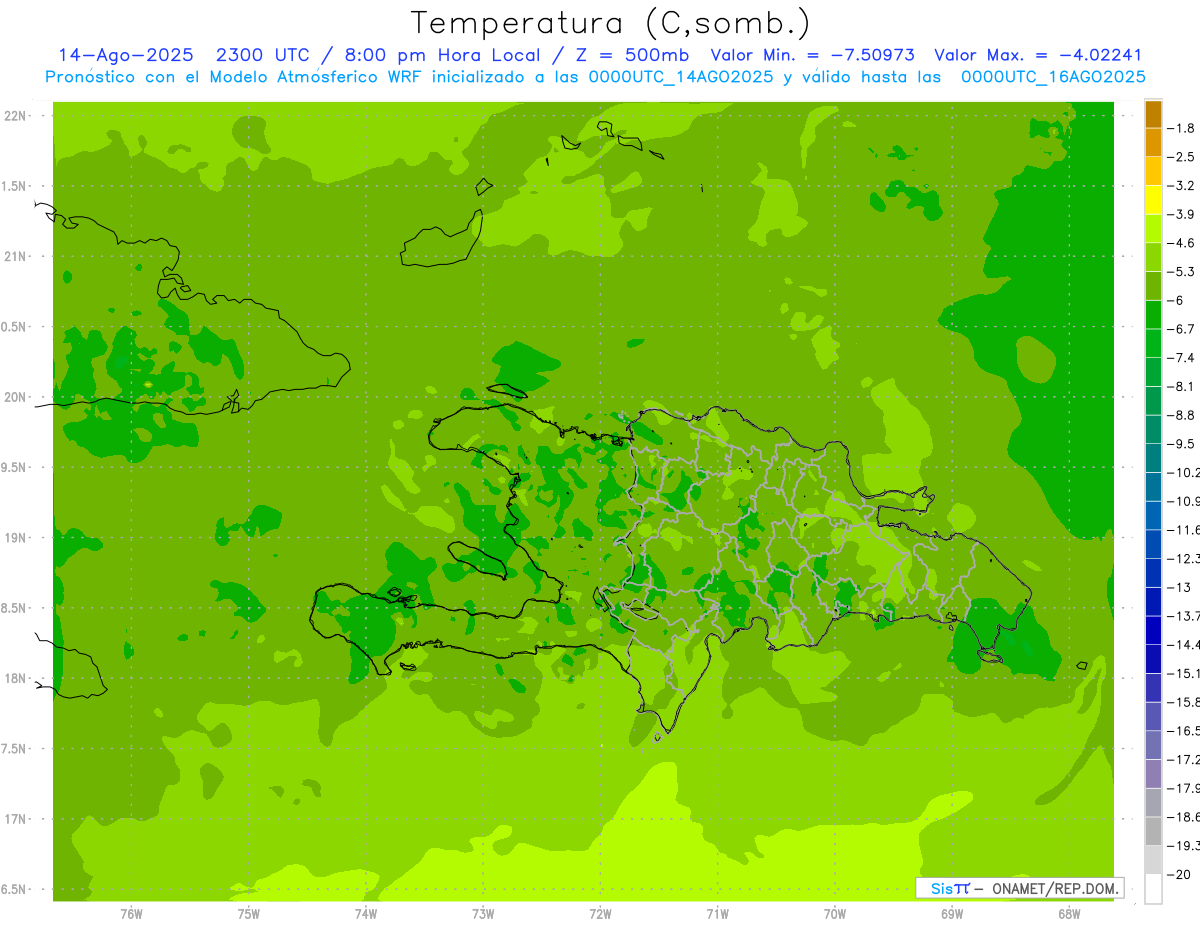Click the '19N' latitude axis label
The height and width of the screenshot is (927, 1200).
(15, 538)
